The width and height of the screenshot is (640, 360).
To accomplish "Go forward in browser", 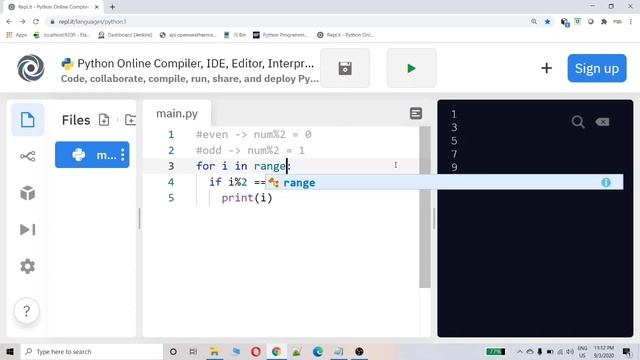I will 22,22.
